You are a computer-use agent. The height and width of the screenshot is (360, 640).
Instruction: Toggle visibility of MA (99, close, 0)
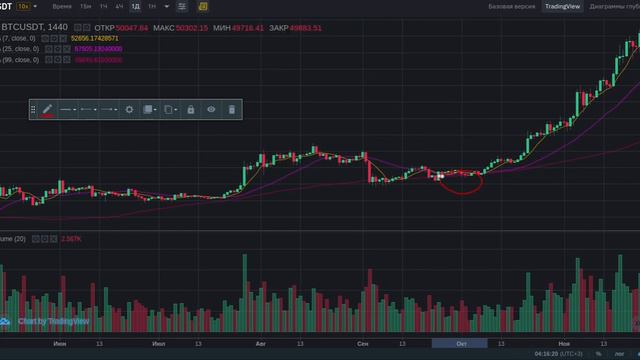[49, 60]
